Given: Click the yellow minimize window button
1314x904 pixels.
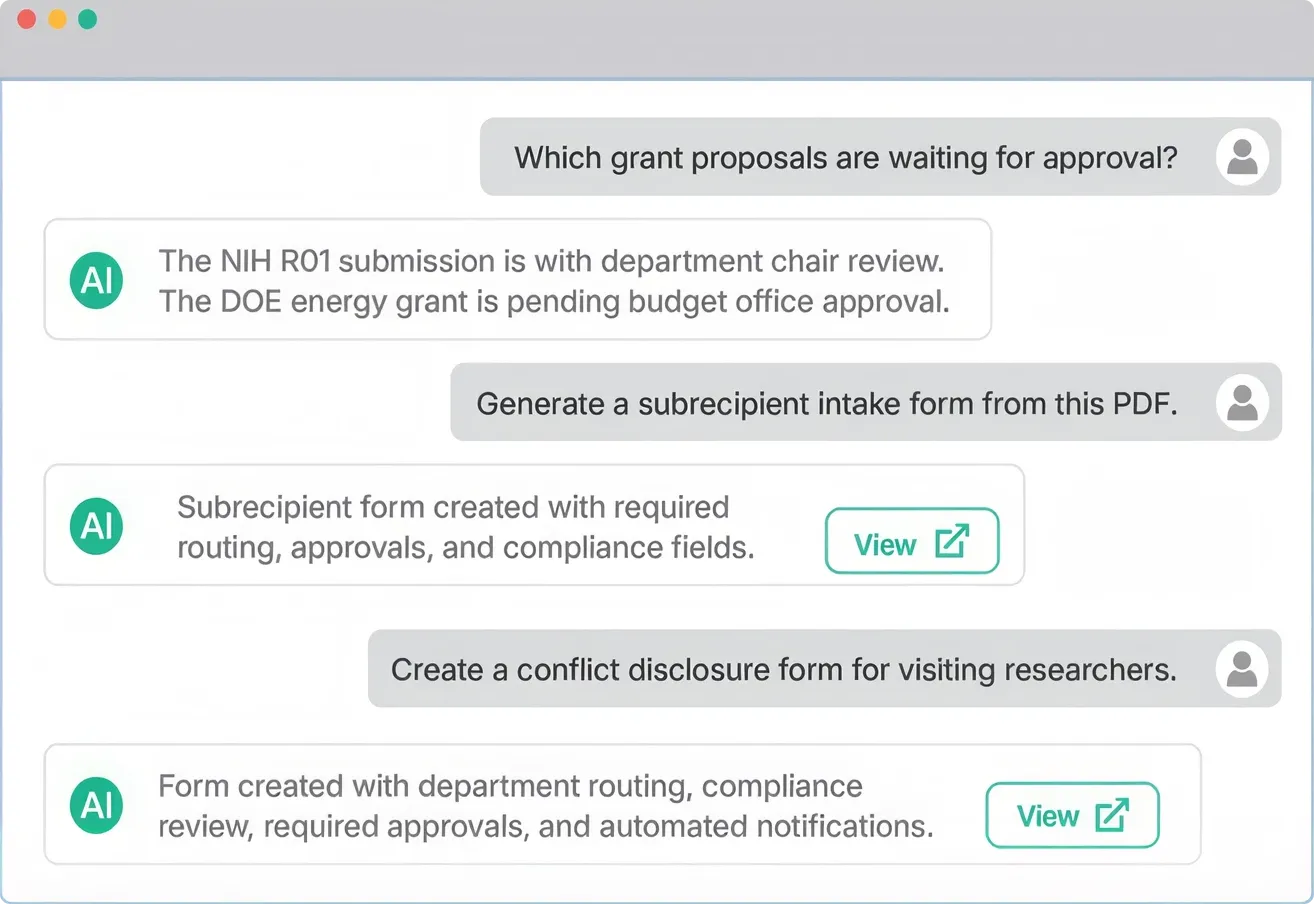Looking at the screenshot, I should [x=57, y=19].
